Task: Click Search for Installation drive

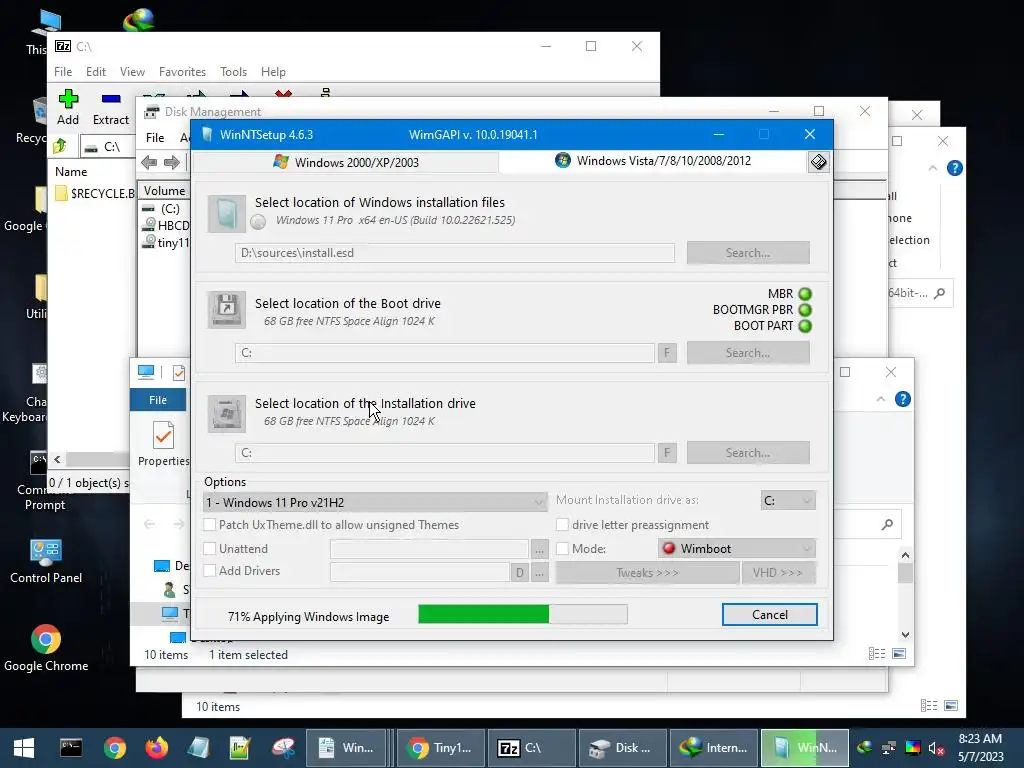Action: point(748,453)
